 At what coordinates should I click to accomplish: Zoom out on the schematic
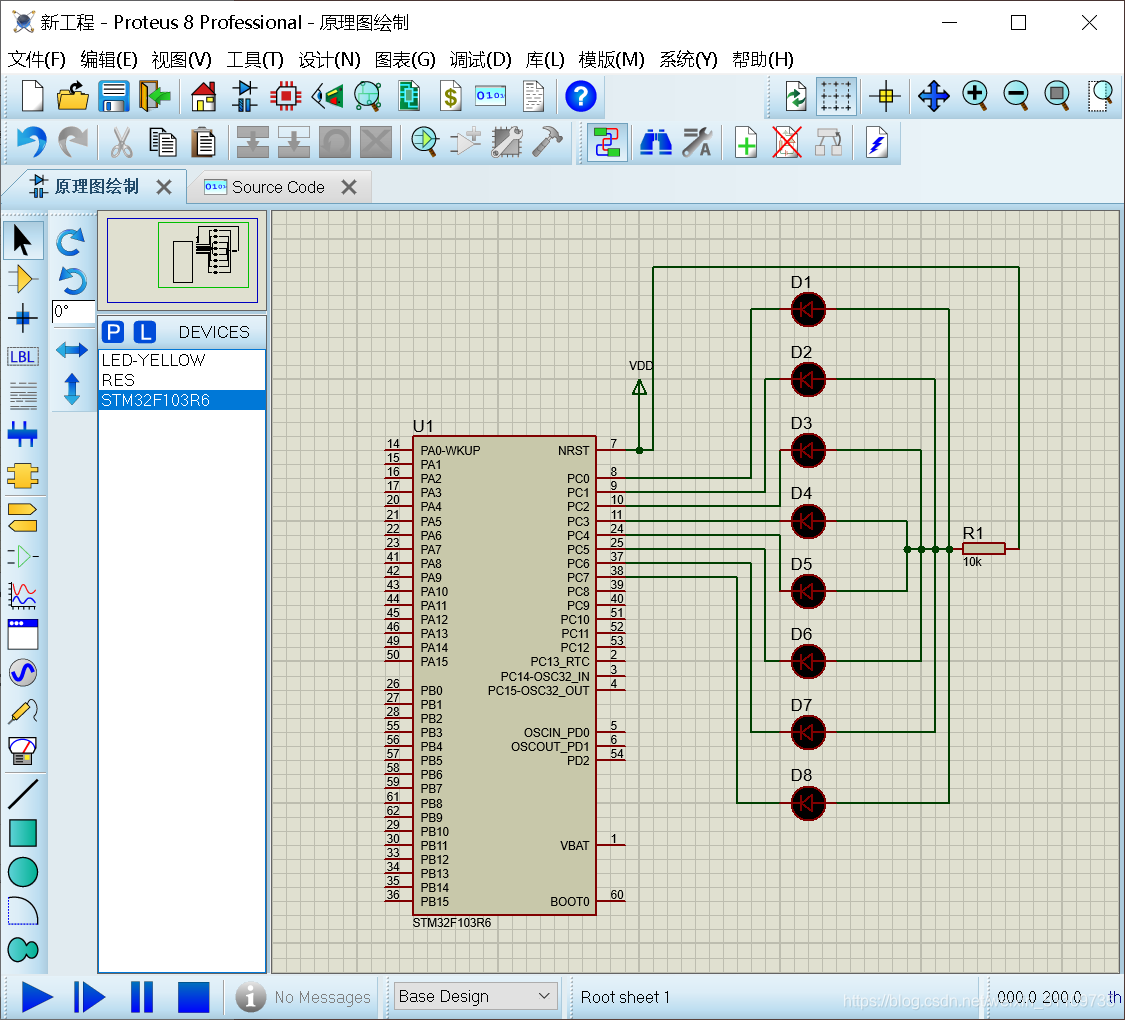[1017, 96]
